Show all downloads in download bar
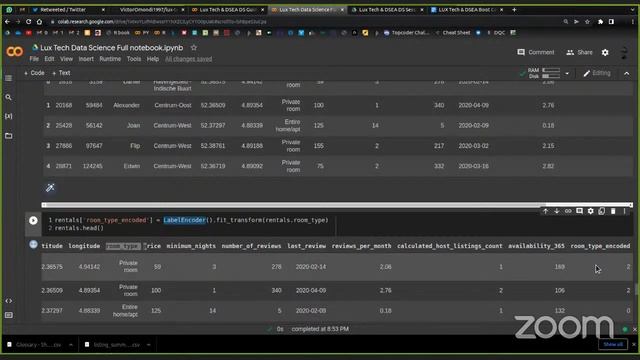The width and height of the screenshot is (640, 360). [x=613, y=344]
